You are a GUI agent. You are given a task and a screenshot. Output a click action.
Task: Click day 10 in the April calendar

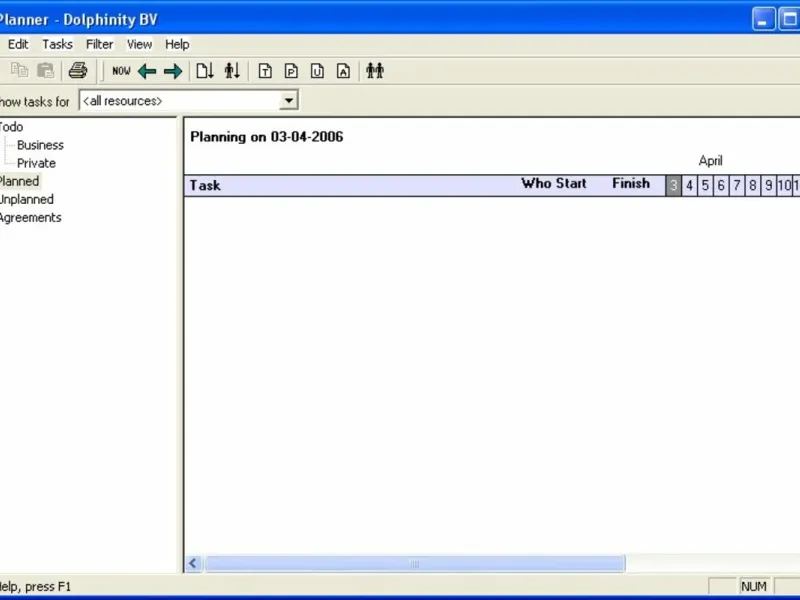click(784, 186)
